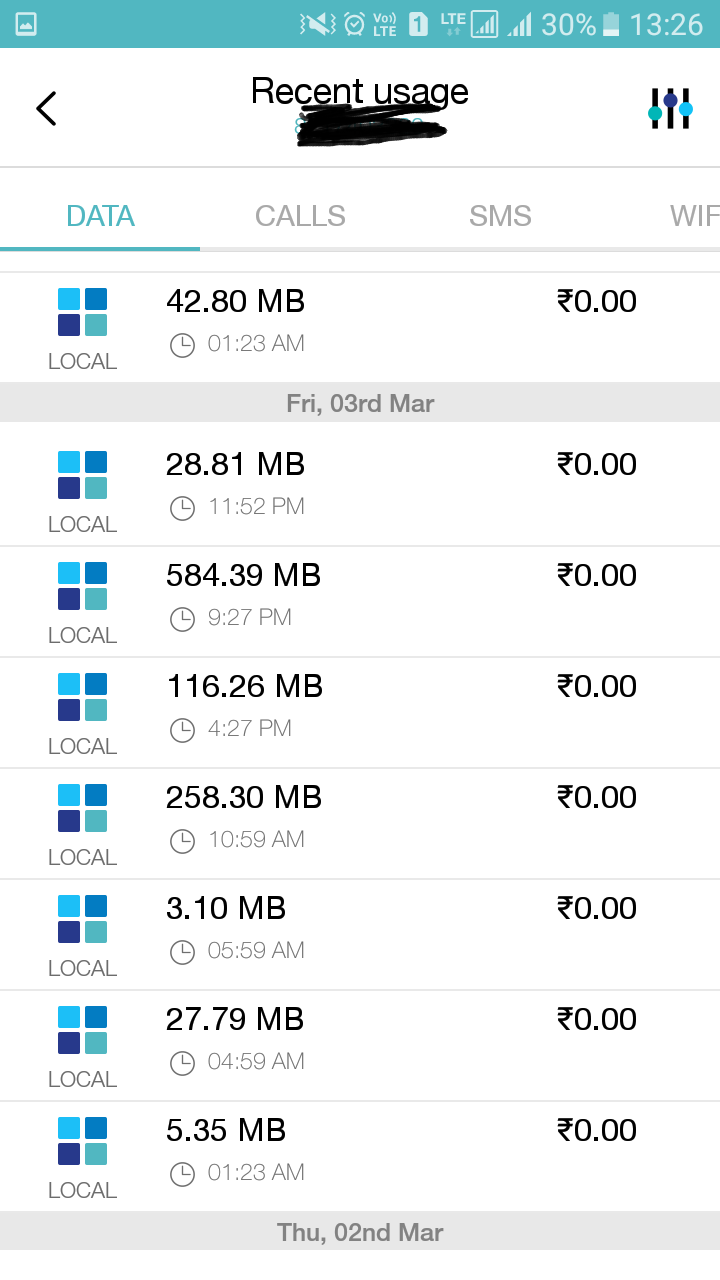This screenshot has width=720, height=1280.
Task: Switch to the CALLS tab
Action: pos(300,216)
